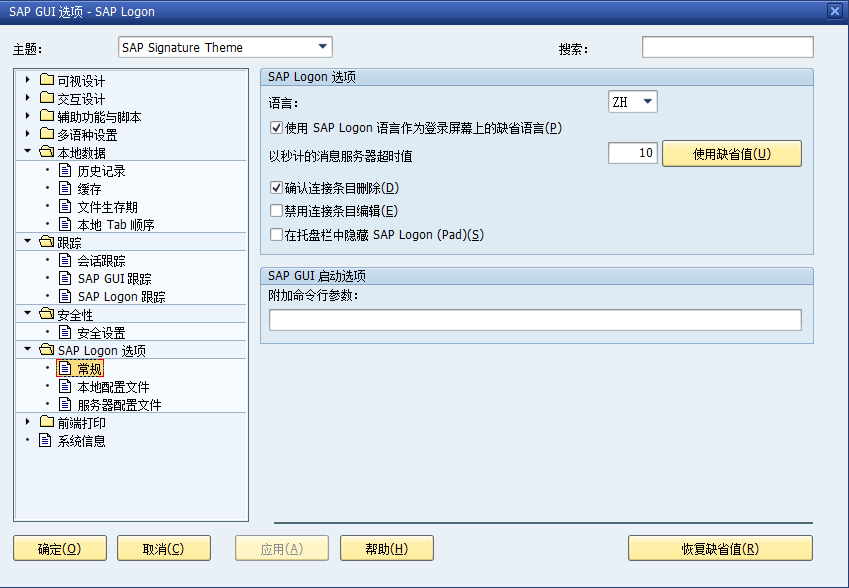Expand the 可视设计 tree node arrow
Image resolution: width=849 pixels, height=588 pixels.
[x=28, y=80]
